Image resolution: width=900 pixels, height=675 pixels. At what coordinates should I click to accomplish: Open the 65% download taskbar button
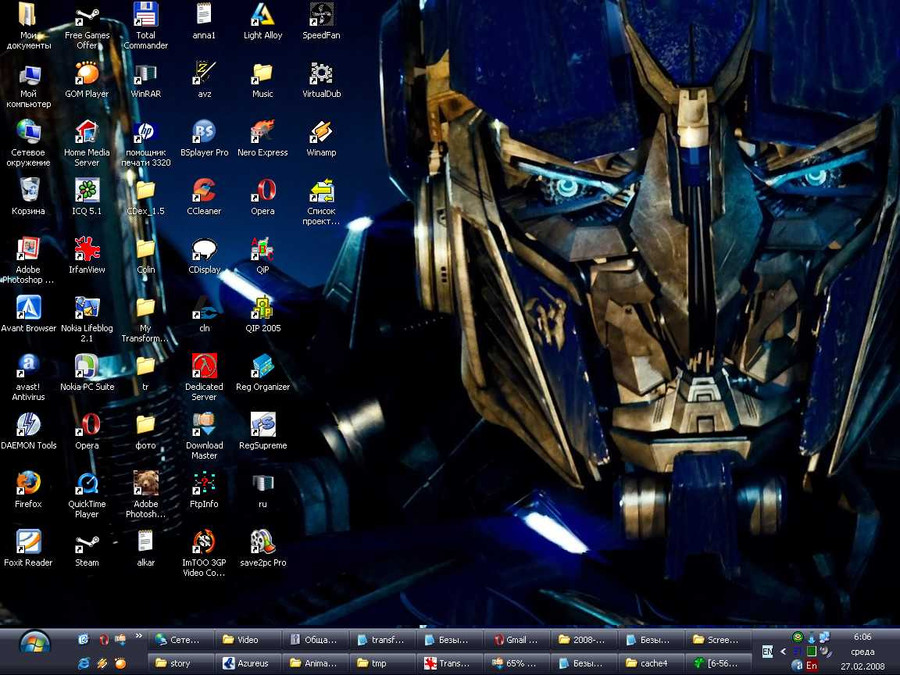[517, 663]
